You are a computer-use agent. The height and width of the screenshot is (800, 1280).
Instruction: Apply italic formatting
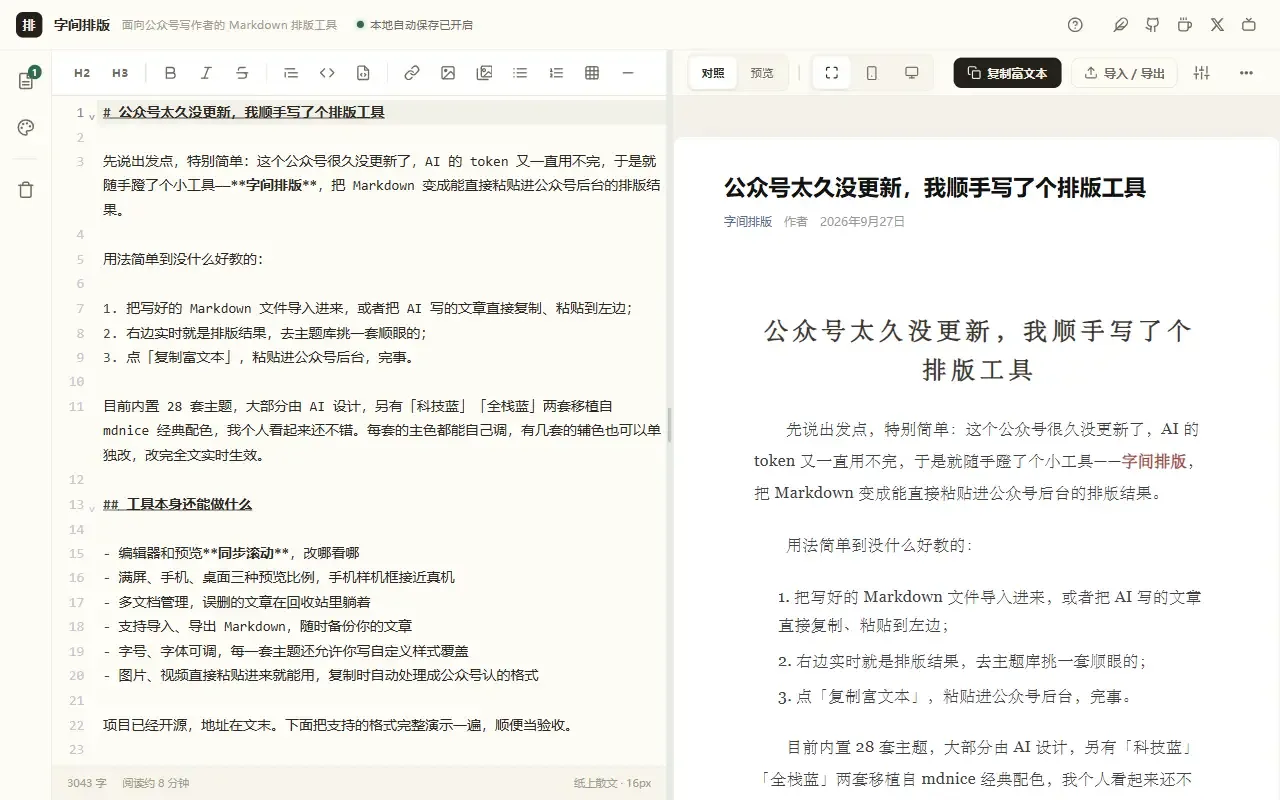[x=206, y=73]
